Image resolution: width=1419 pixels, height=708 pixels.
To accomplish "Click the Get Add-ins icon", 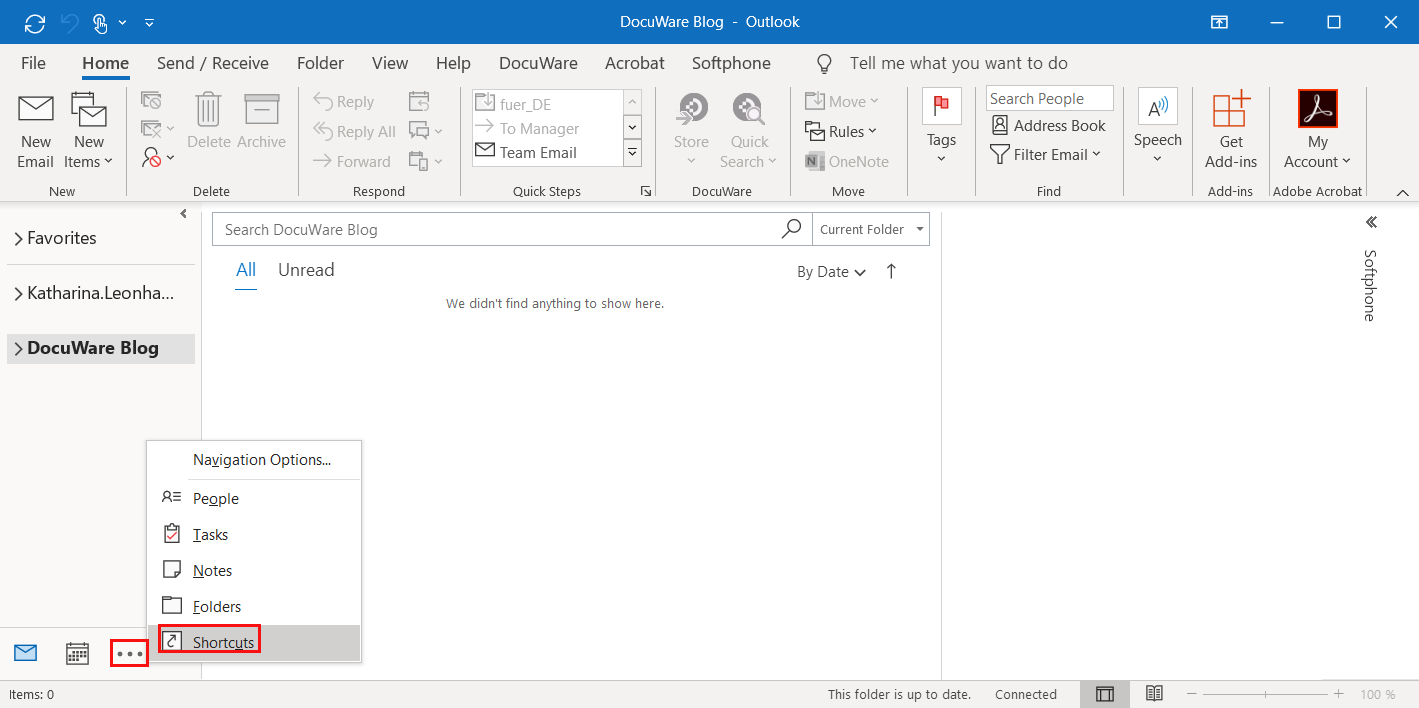I will click(x=1231, y=112).
